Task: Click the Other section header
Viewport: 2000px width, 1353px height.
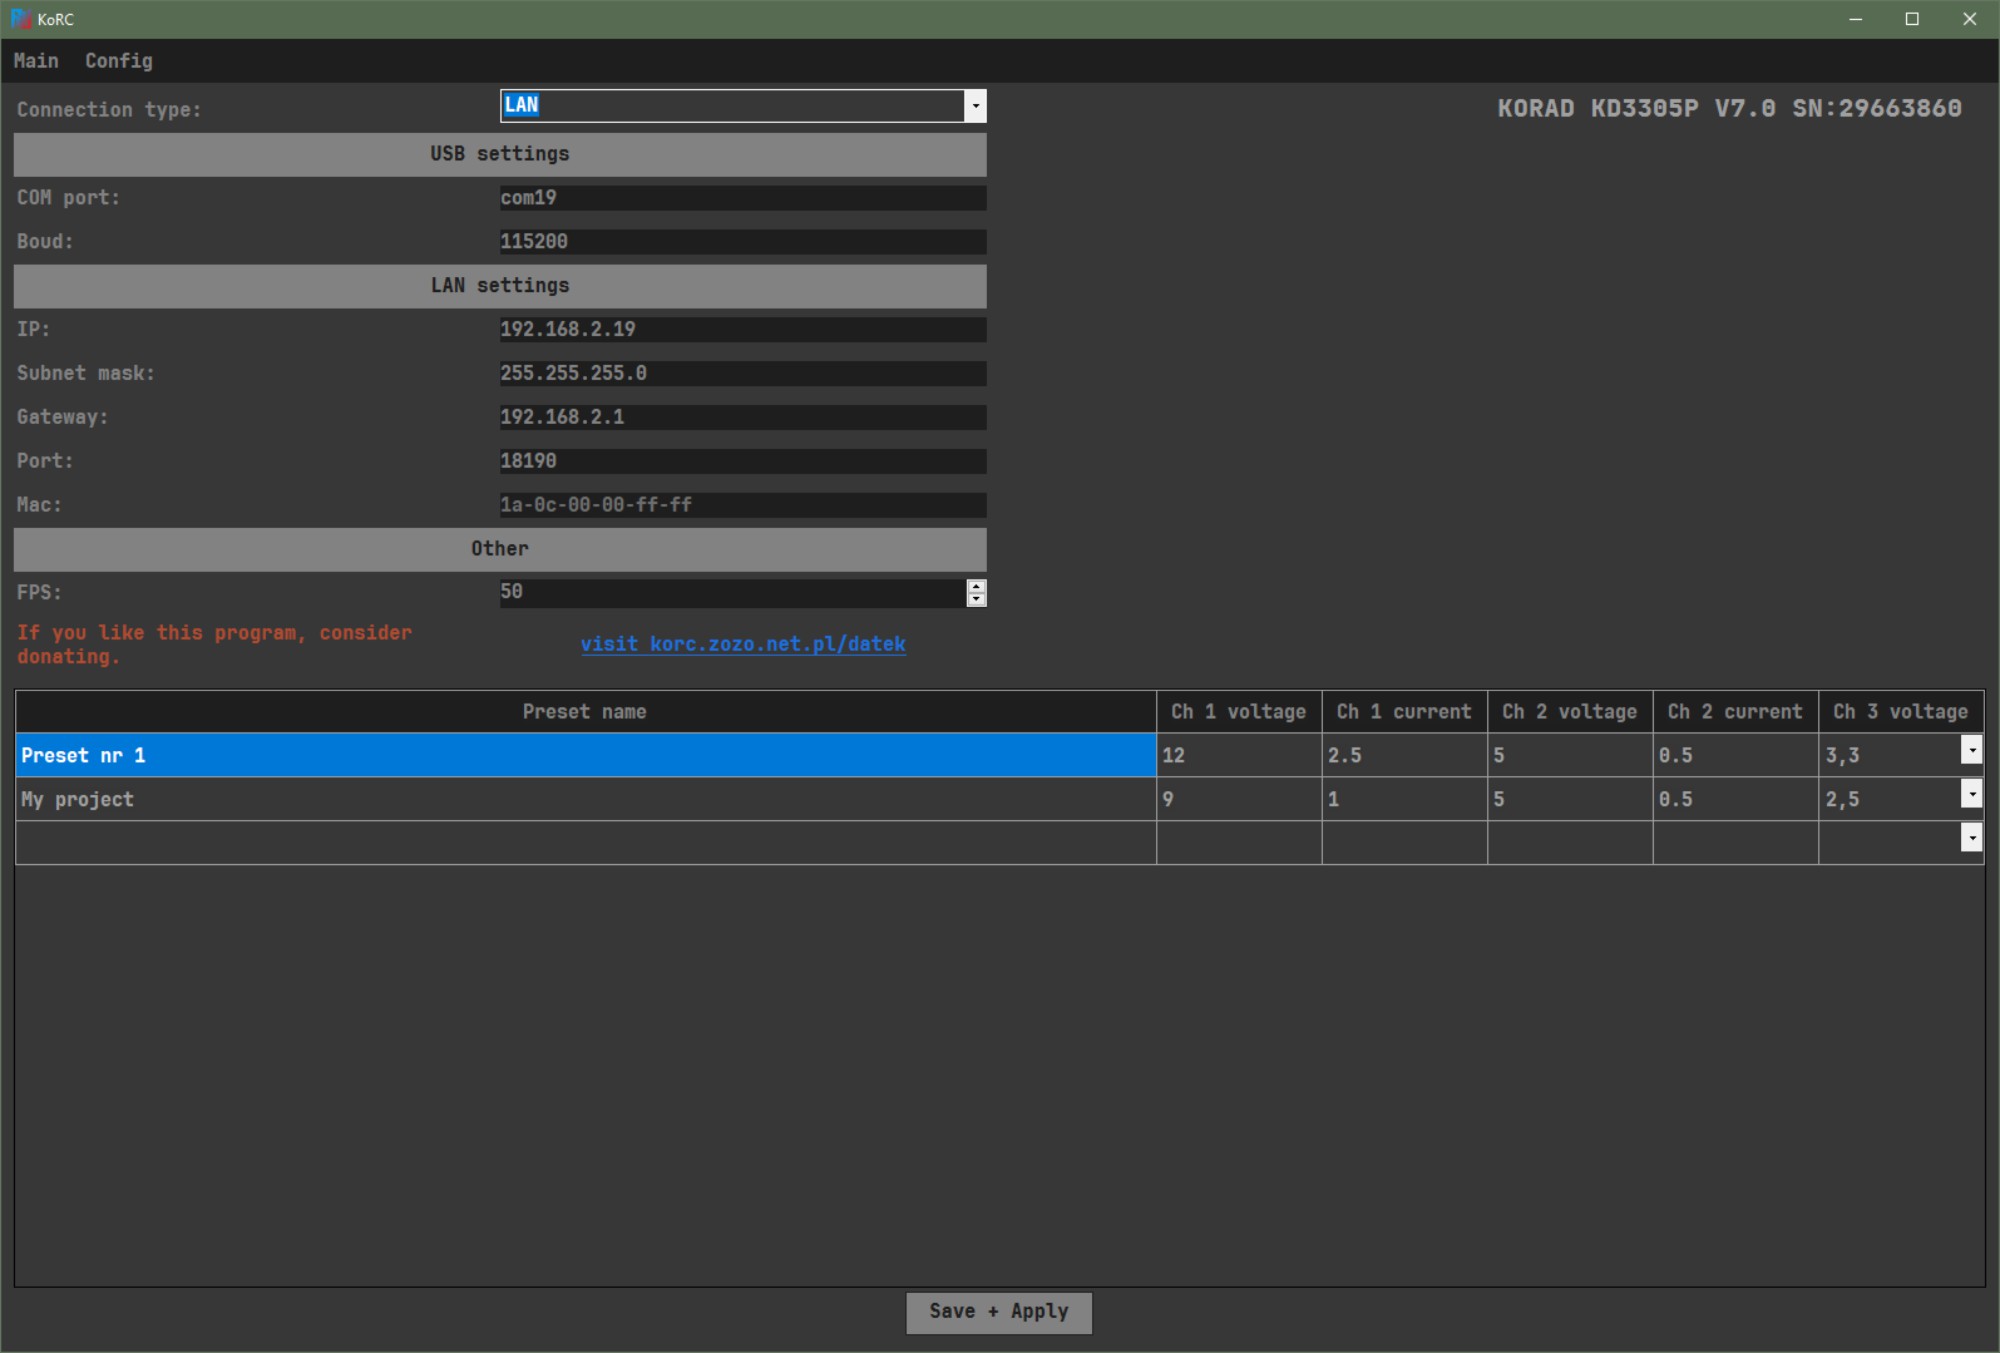Action: tap(500, 549)
